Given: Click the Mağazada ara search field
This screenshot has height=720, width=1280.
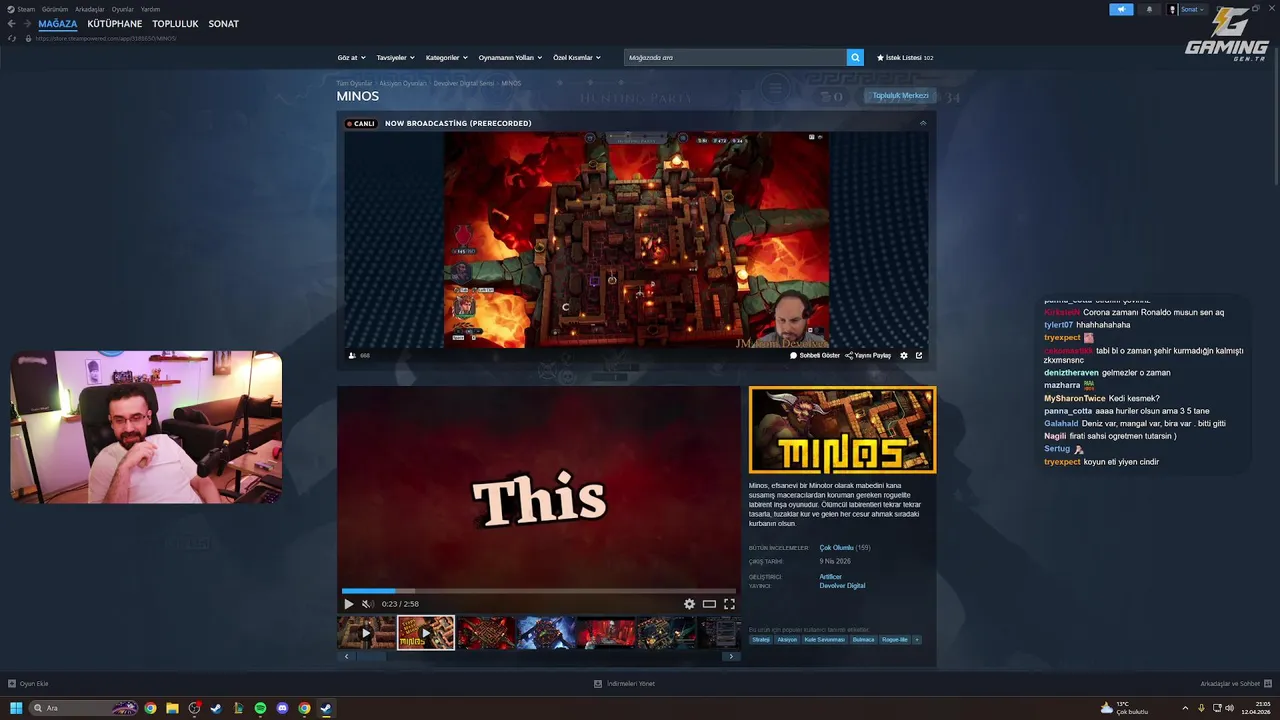Looking at the screenshot, I should 735,58.
